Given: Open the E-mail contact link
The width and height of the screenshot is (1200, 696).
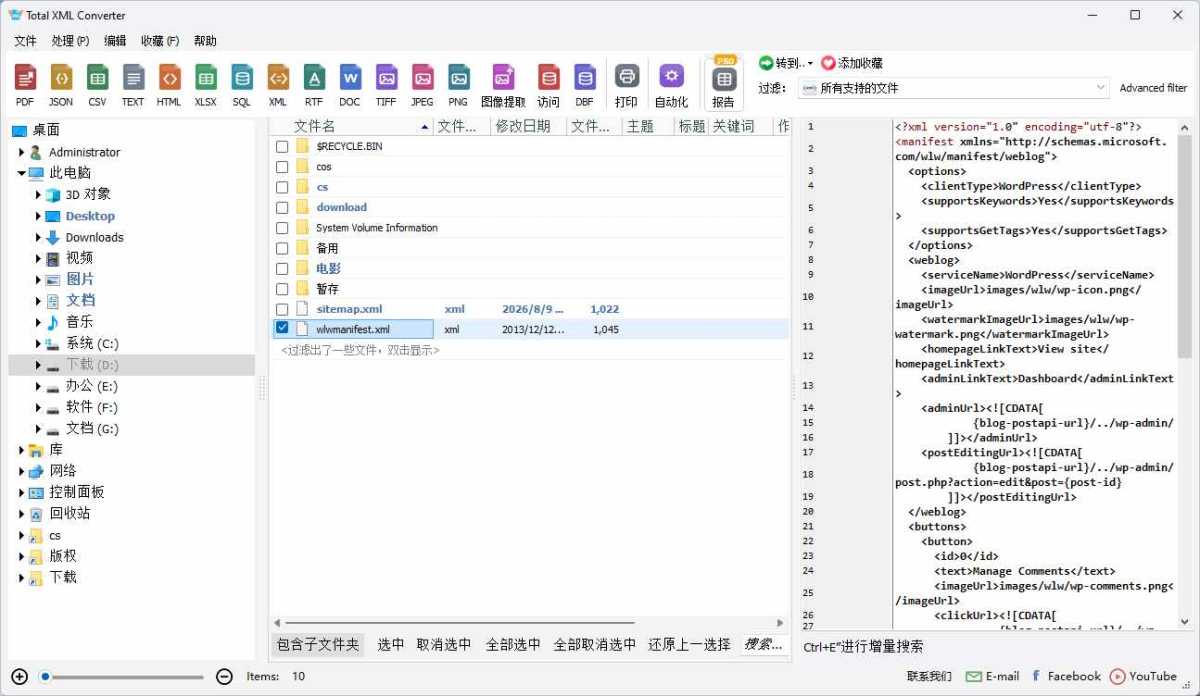Looking at the screenshot, I should (x=993, y=676).
